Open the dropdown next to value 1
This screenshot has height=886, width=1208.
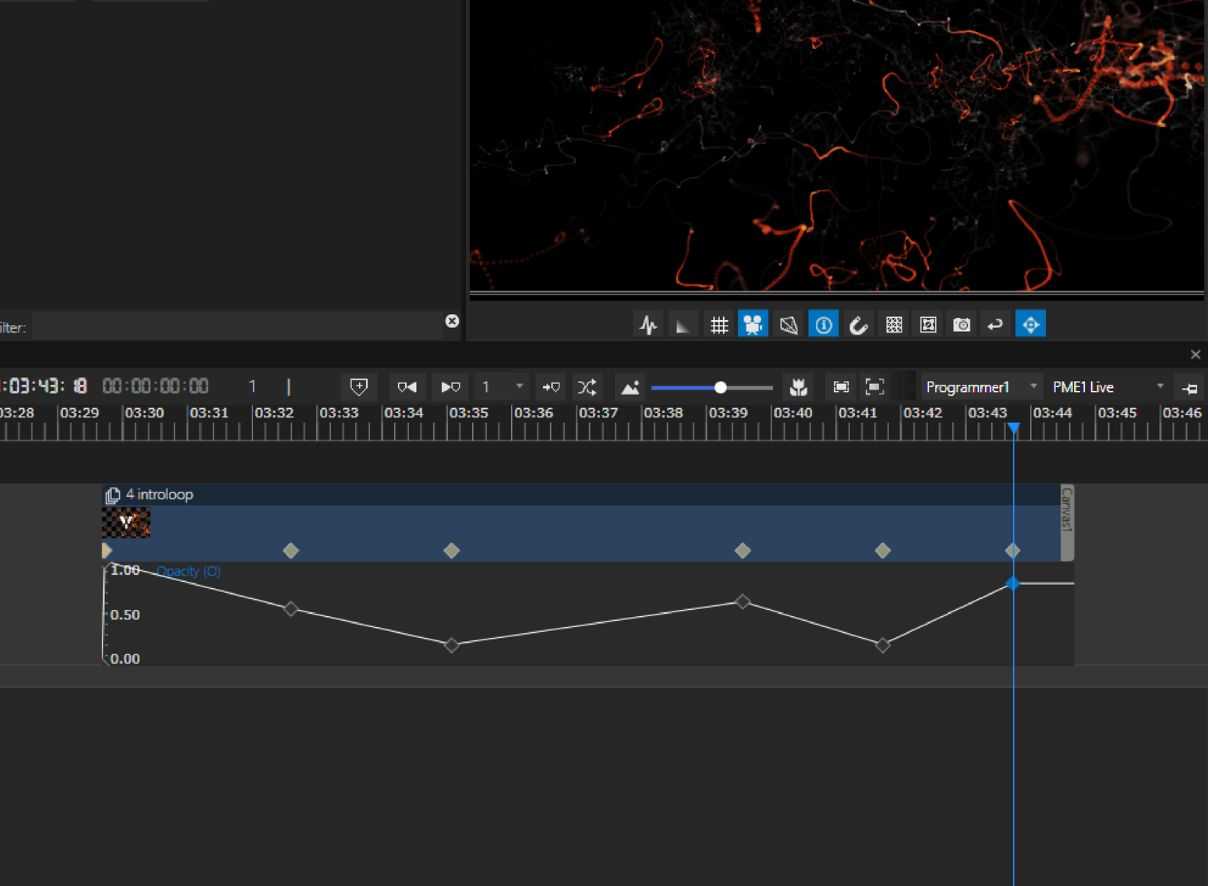pos(519,387)
